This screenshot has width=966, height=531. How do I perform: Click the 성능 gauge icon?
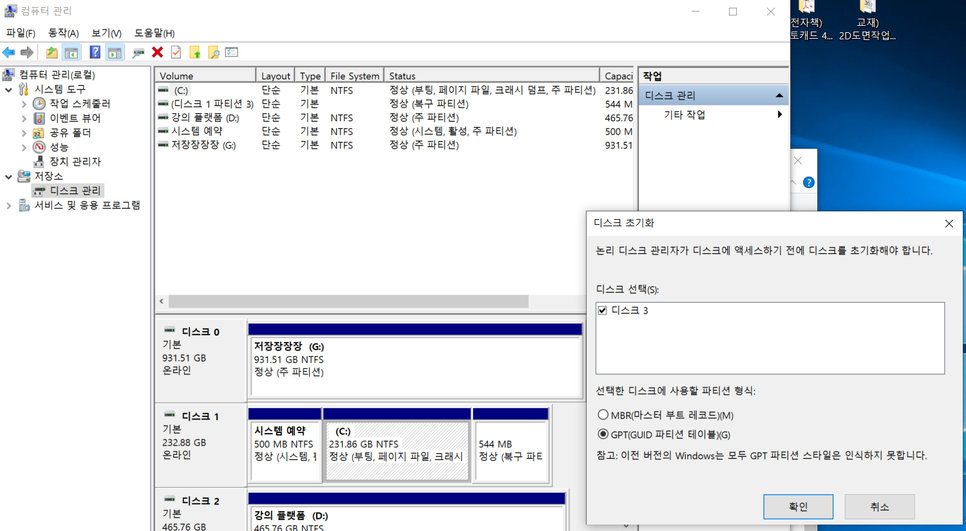click(39, 147)
